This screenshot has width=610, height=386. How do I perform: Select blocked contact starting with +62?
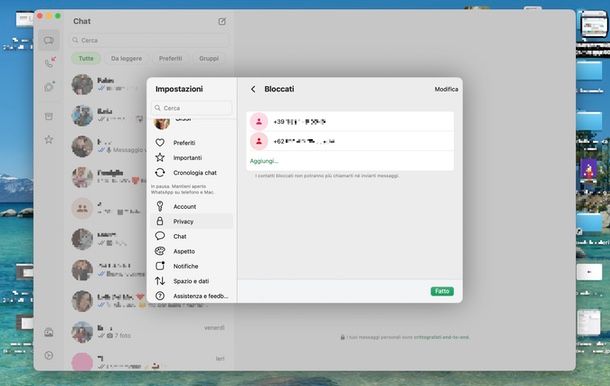coord(350,141)
